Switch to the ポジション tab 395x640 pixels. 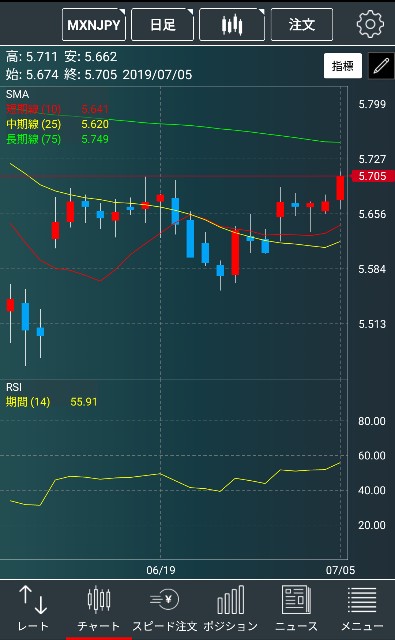231,609
